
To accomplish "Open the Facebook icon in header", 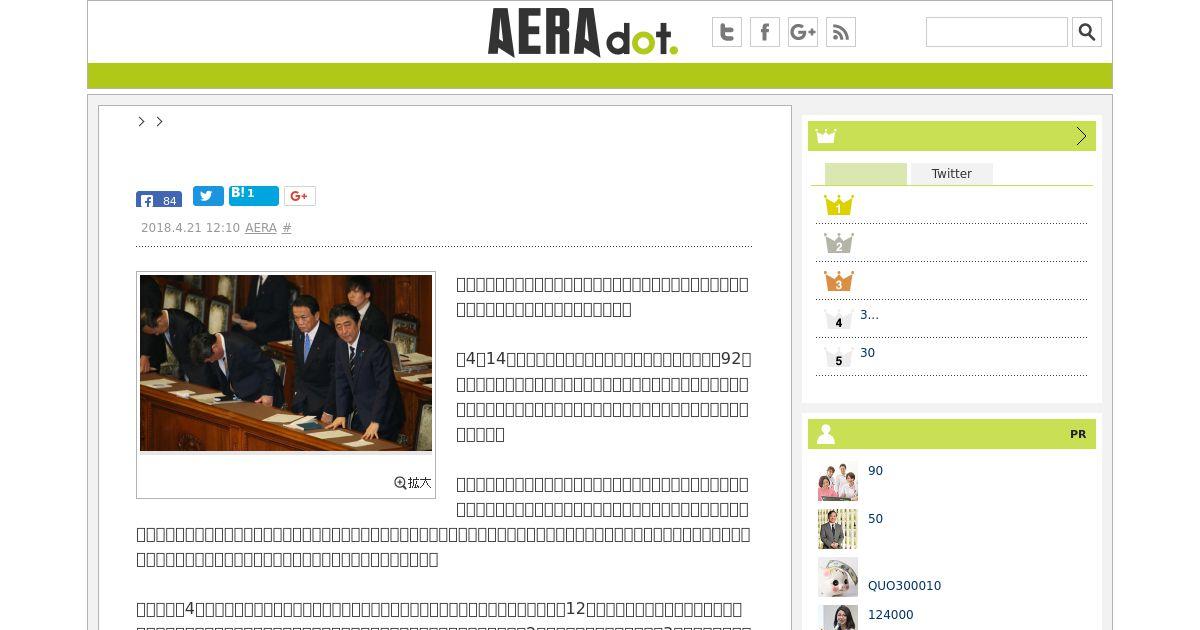I will tap(765, 32).
